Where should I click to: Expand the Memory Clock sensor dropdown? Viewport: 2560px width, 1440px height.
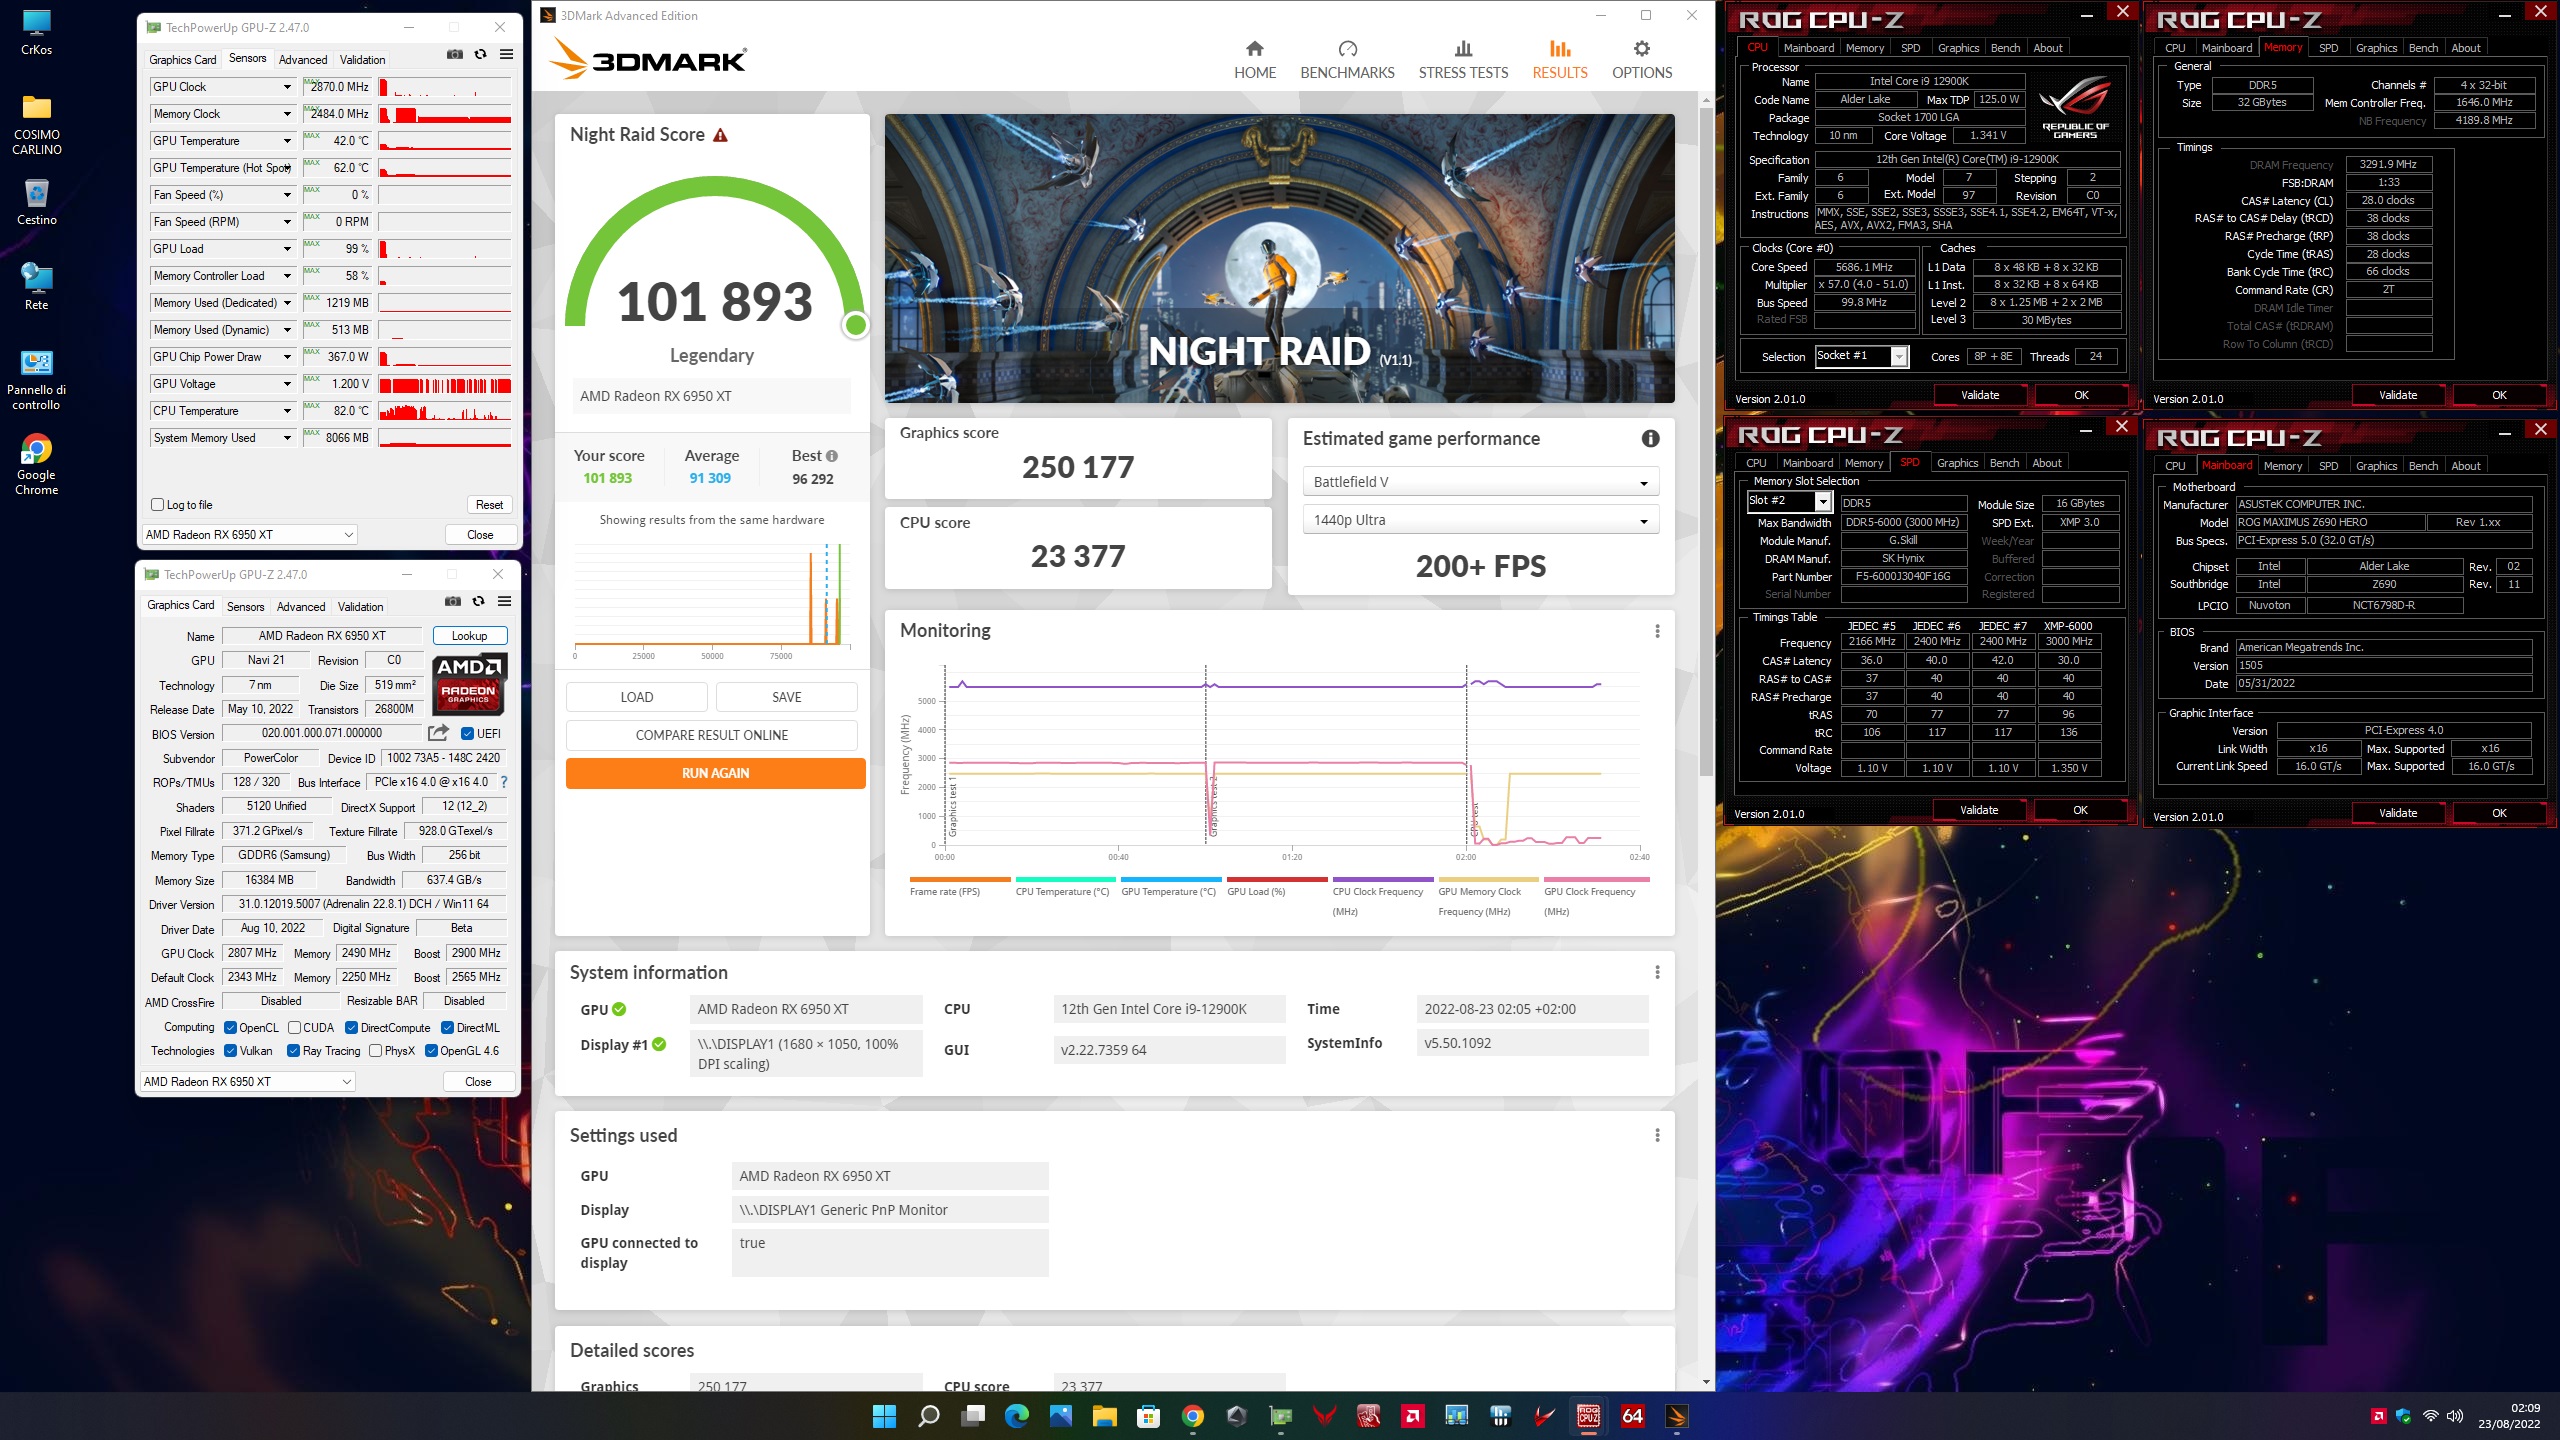pos(287,114)
